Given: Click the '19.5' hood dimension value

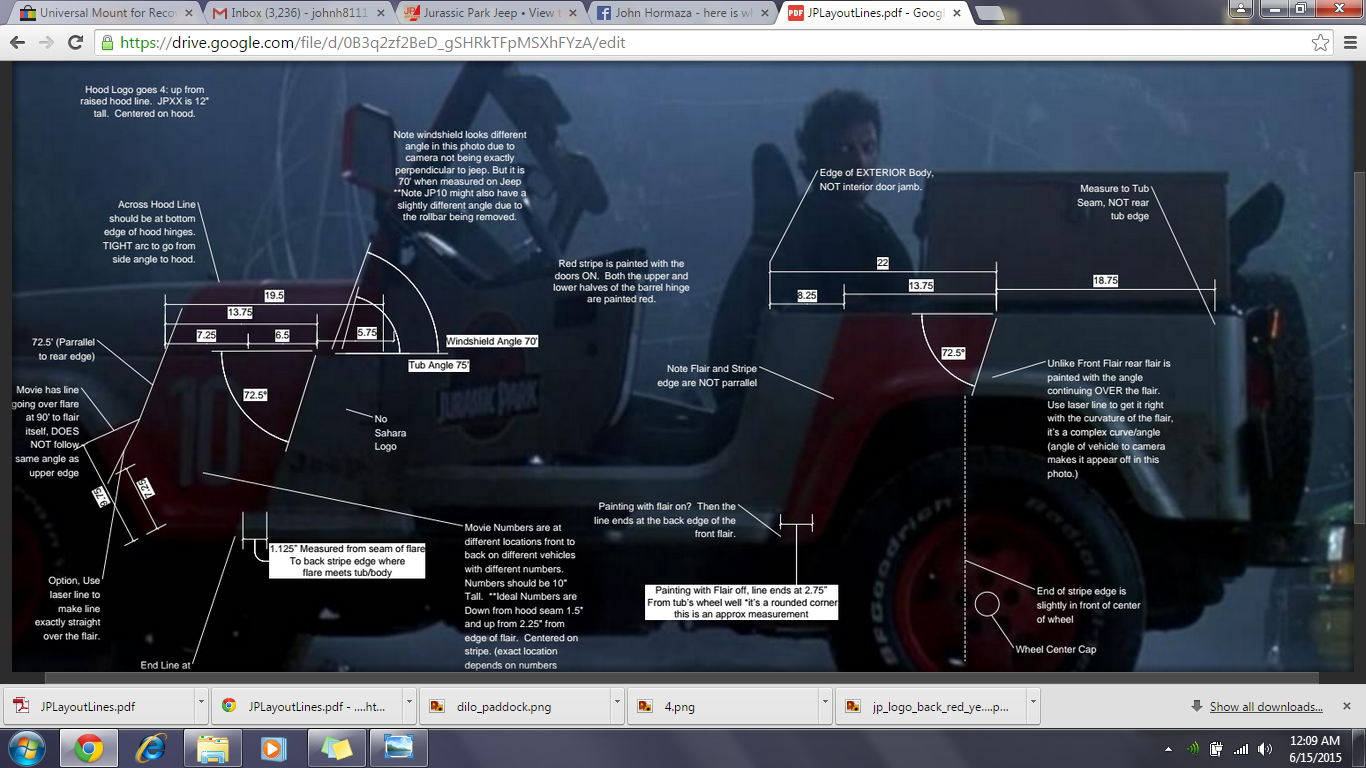Looking at the screenshot, I should [274, 296].
